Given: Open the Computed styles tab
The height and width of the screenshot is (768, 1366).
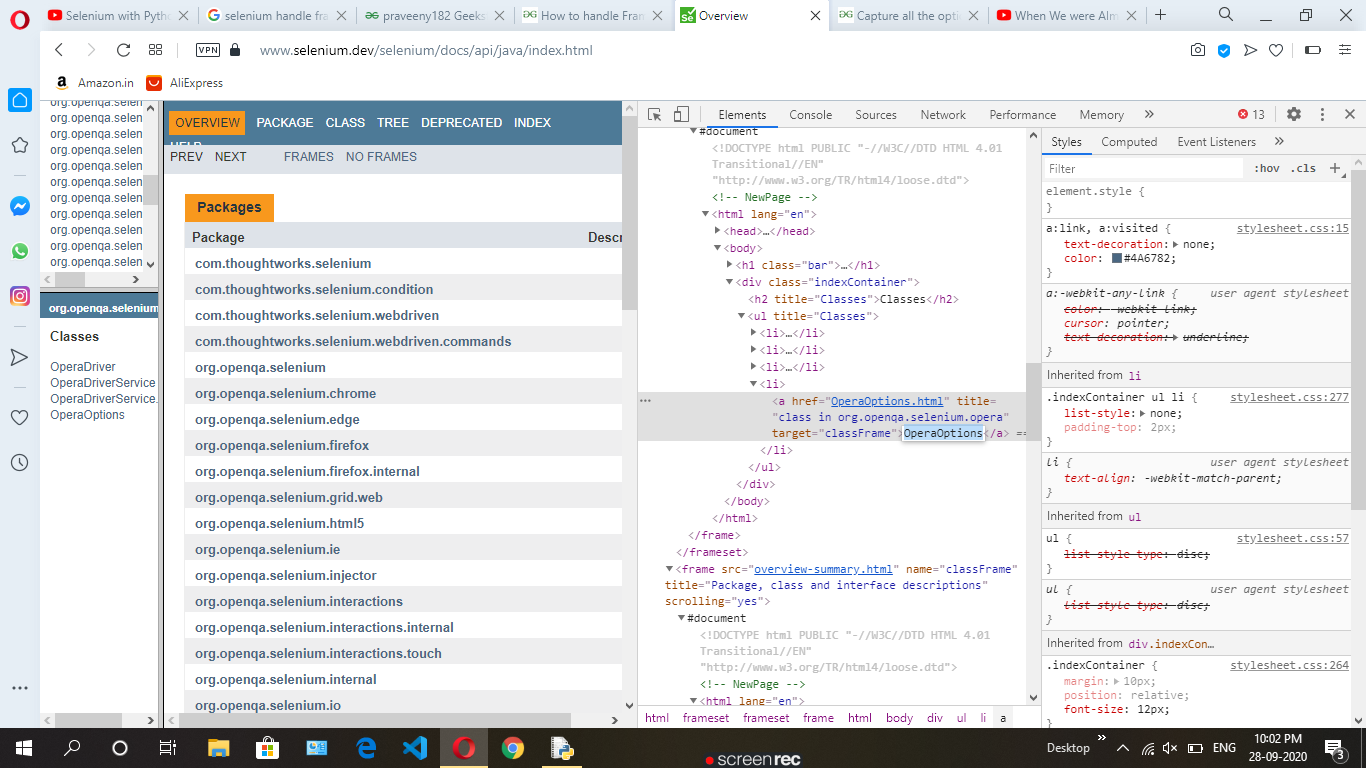Looking at the screenshot, I should point(1129,142).
